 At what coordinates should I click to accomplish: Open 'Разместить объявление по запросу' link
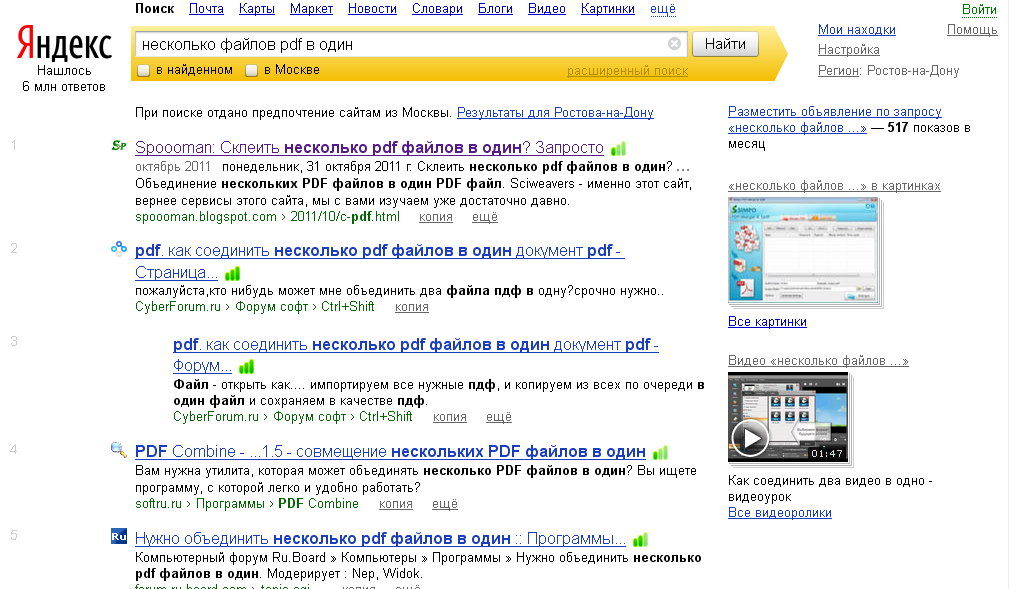(x=835, y=120)
